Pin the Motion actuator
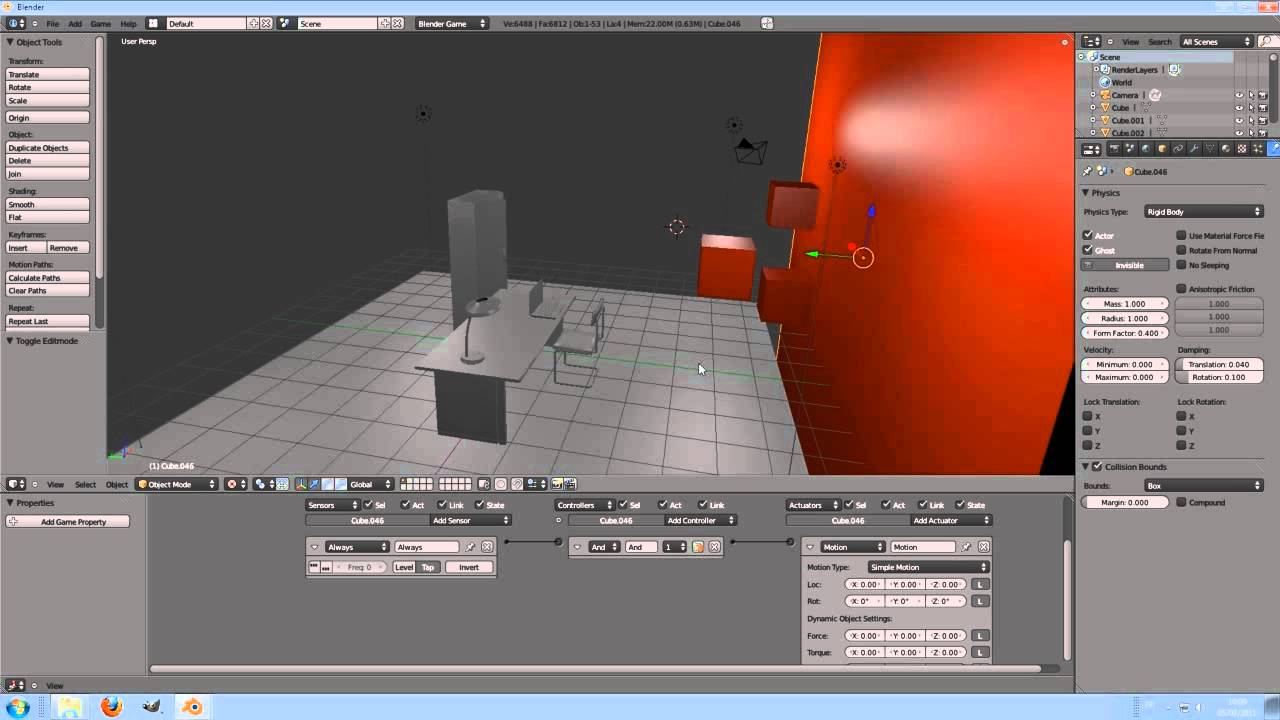1280x720 pixels. coord(966,547)
